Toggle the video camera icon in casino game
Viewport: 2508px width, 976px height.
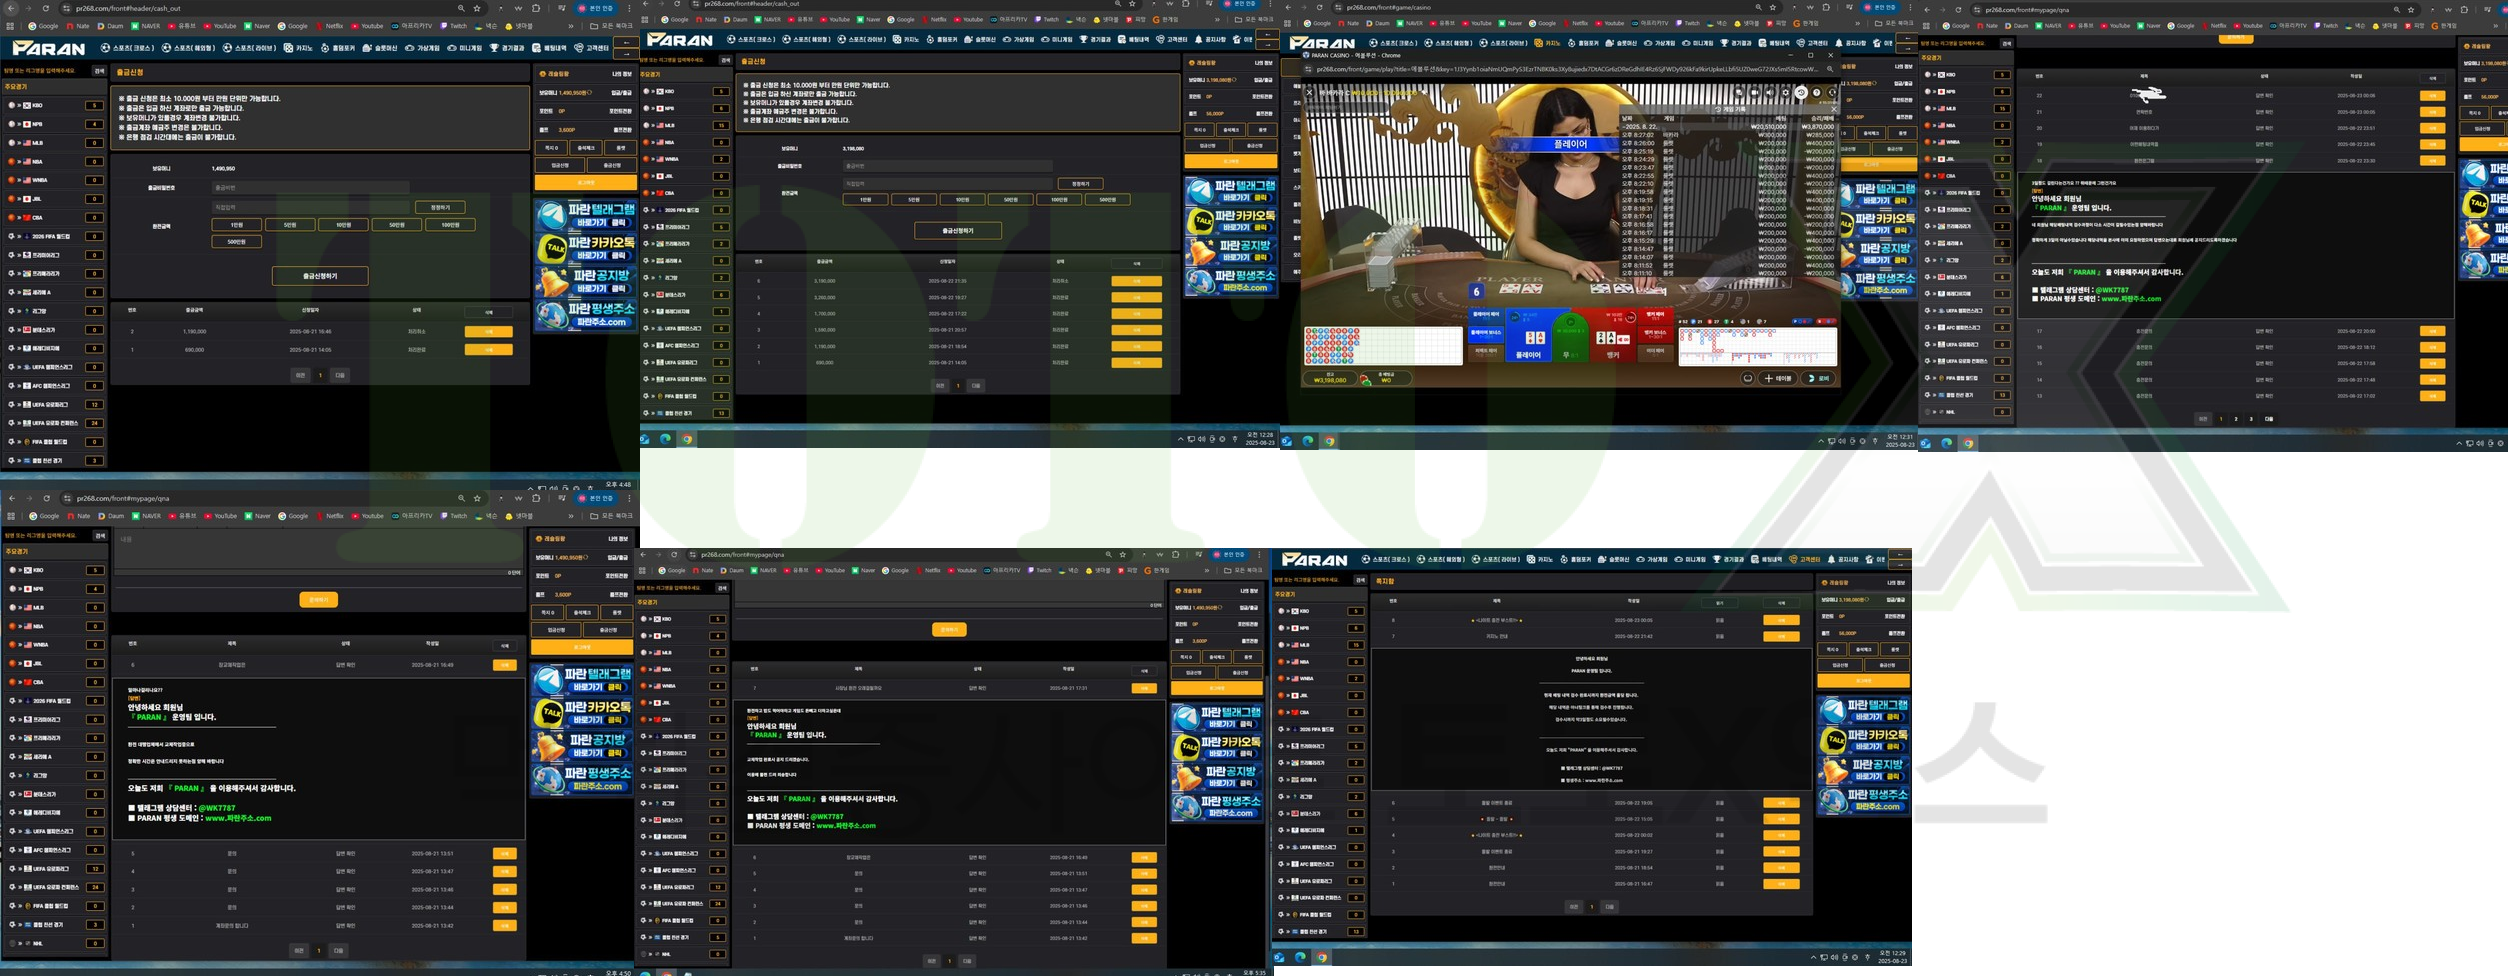coord(1755,92)
